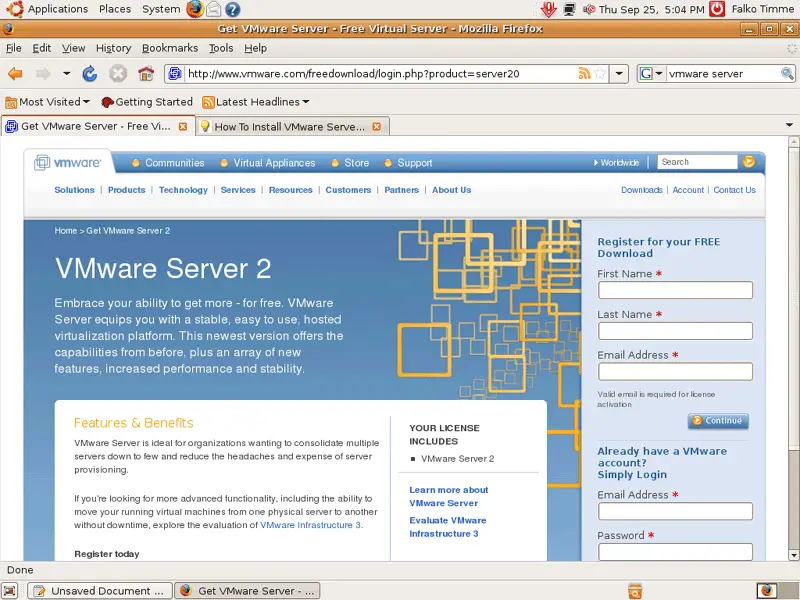
Task: Open the Products navigation link
Action: coord(127,190)
